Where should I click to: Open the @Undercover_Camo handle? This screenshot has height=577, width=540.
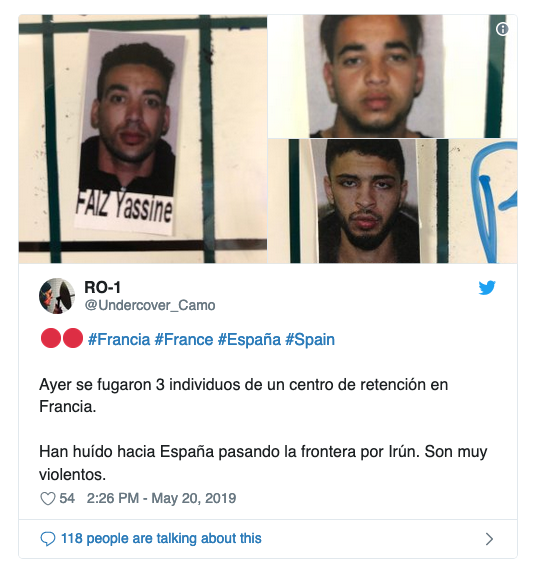tap(150, 305)
